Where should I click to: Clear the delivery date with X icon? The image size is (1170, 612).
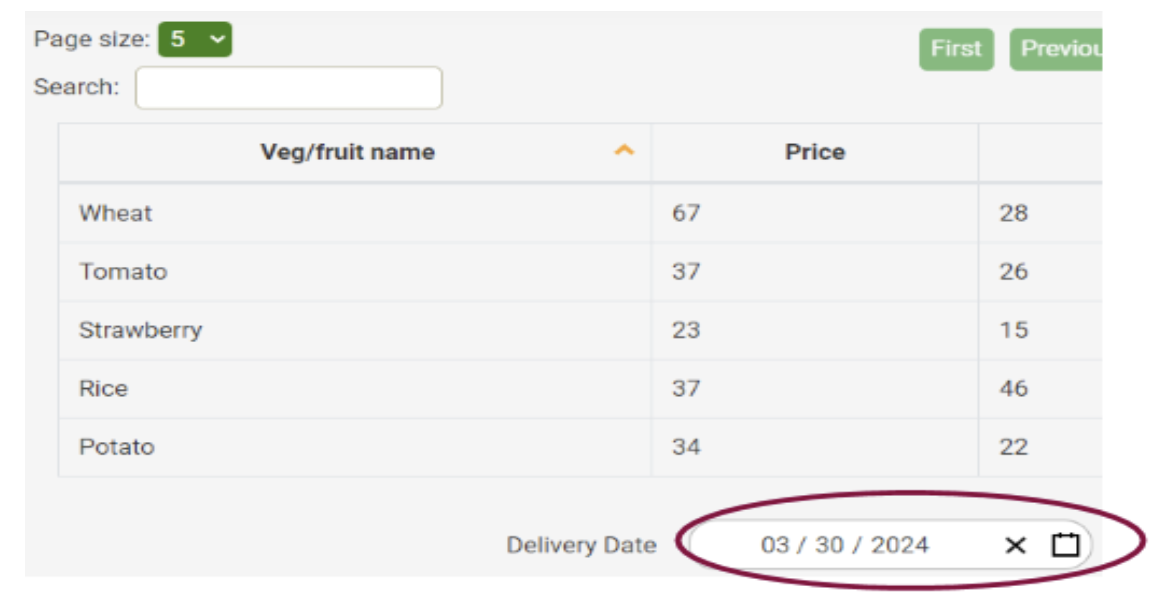click(1015, 545)
